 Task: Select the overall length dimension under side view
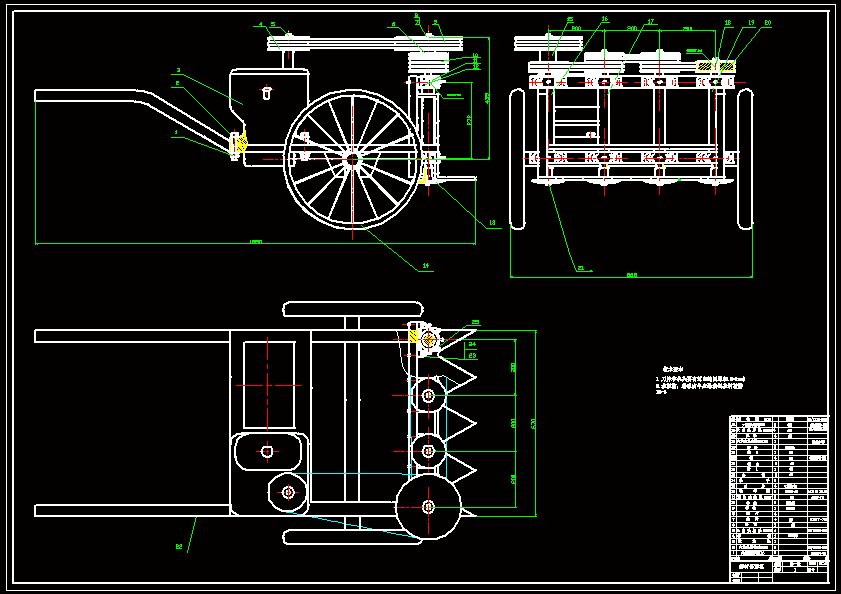[x=255, y=243]
